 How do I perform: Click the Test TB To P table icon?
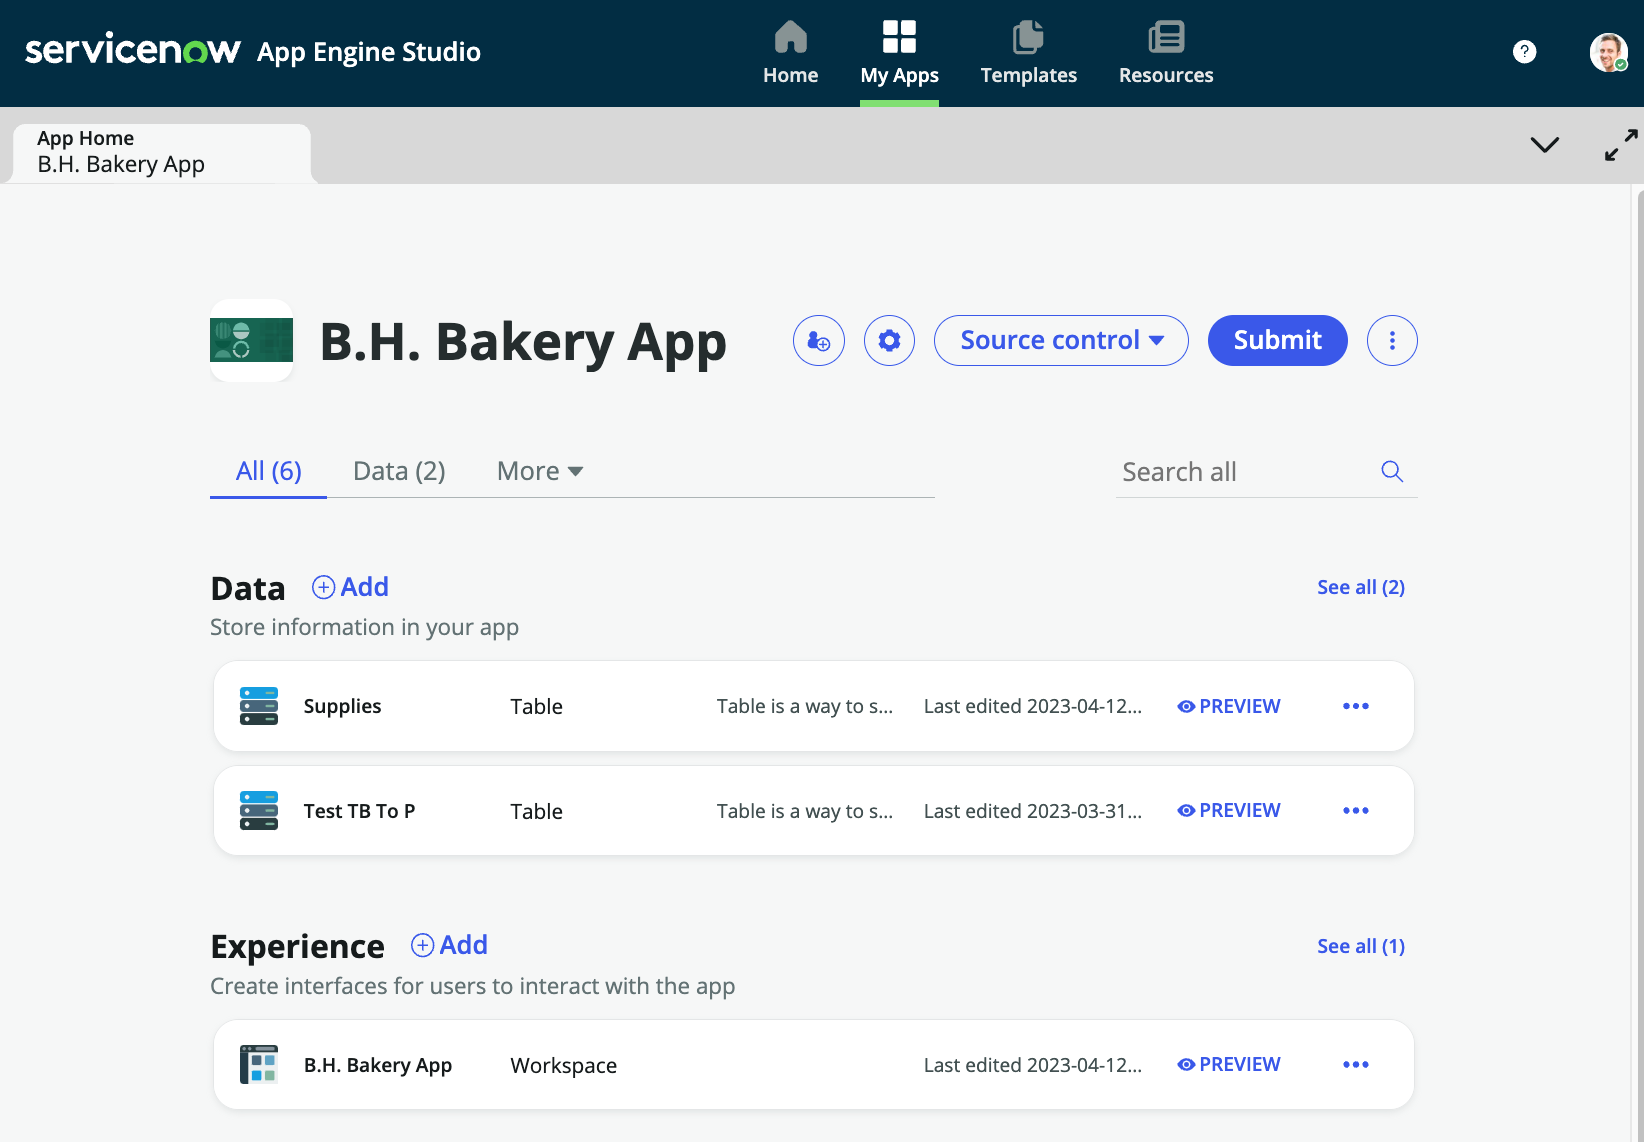[x=259, y=810]
